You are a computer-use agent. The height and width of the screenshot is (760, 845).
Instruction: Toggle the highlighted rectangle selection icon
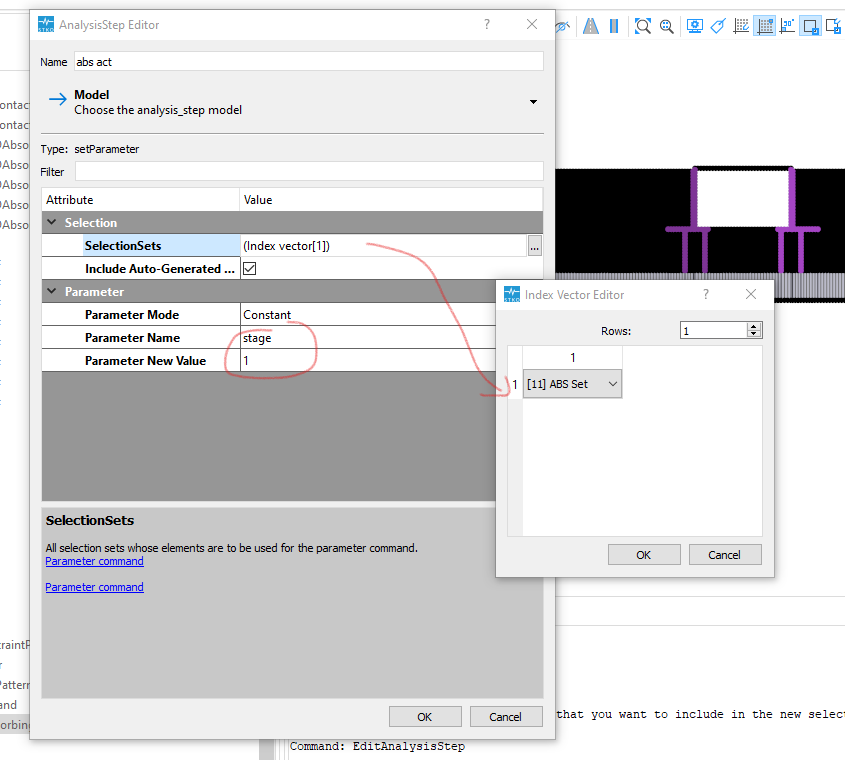click(x=810, y=26)
